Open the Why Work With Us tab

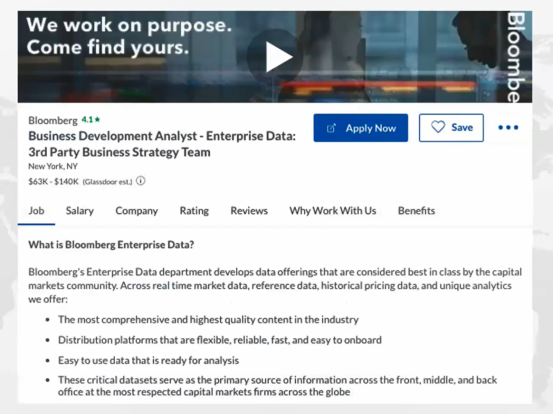point(333,211)
